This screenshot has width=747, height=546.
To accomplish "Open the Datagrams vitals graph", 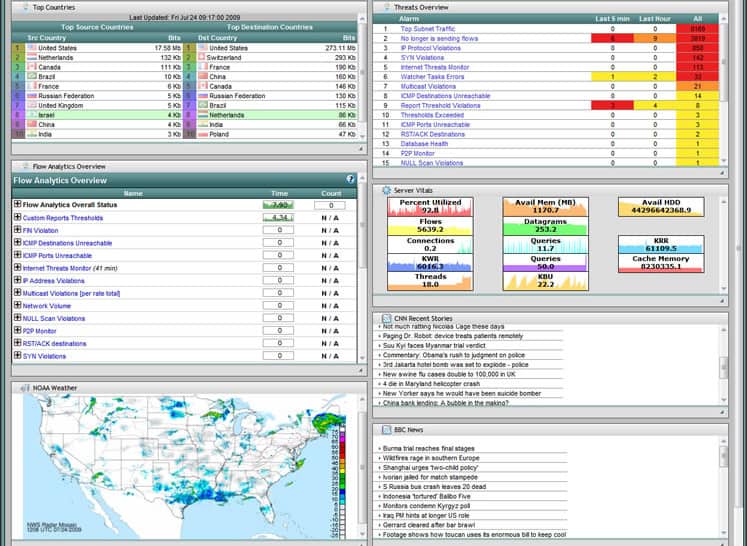I will 545,226.
